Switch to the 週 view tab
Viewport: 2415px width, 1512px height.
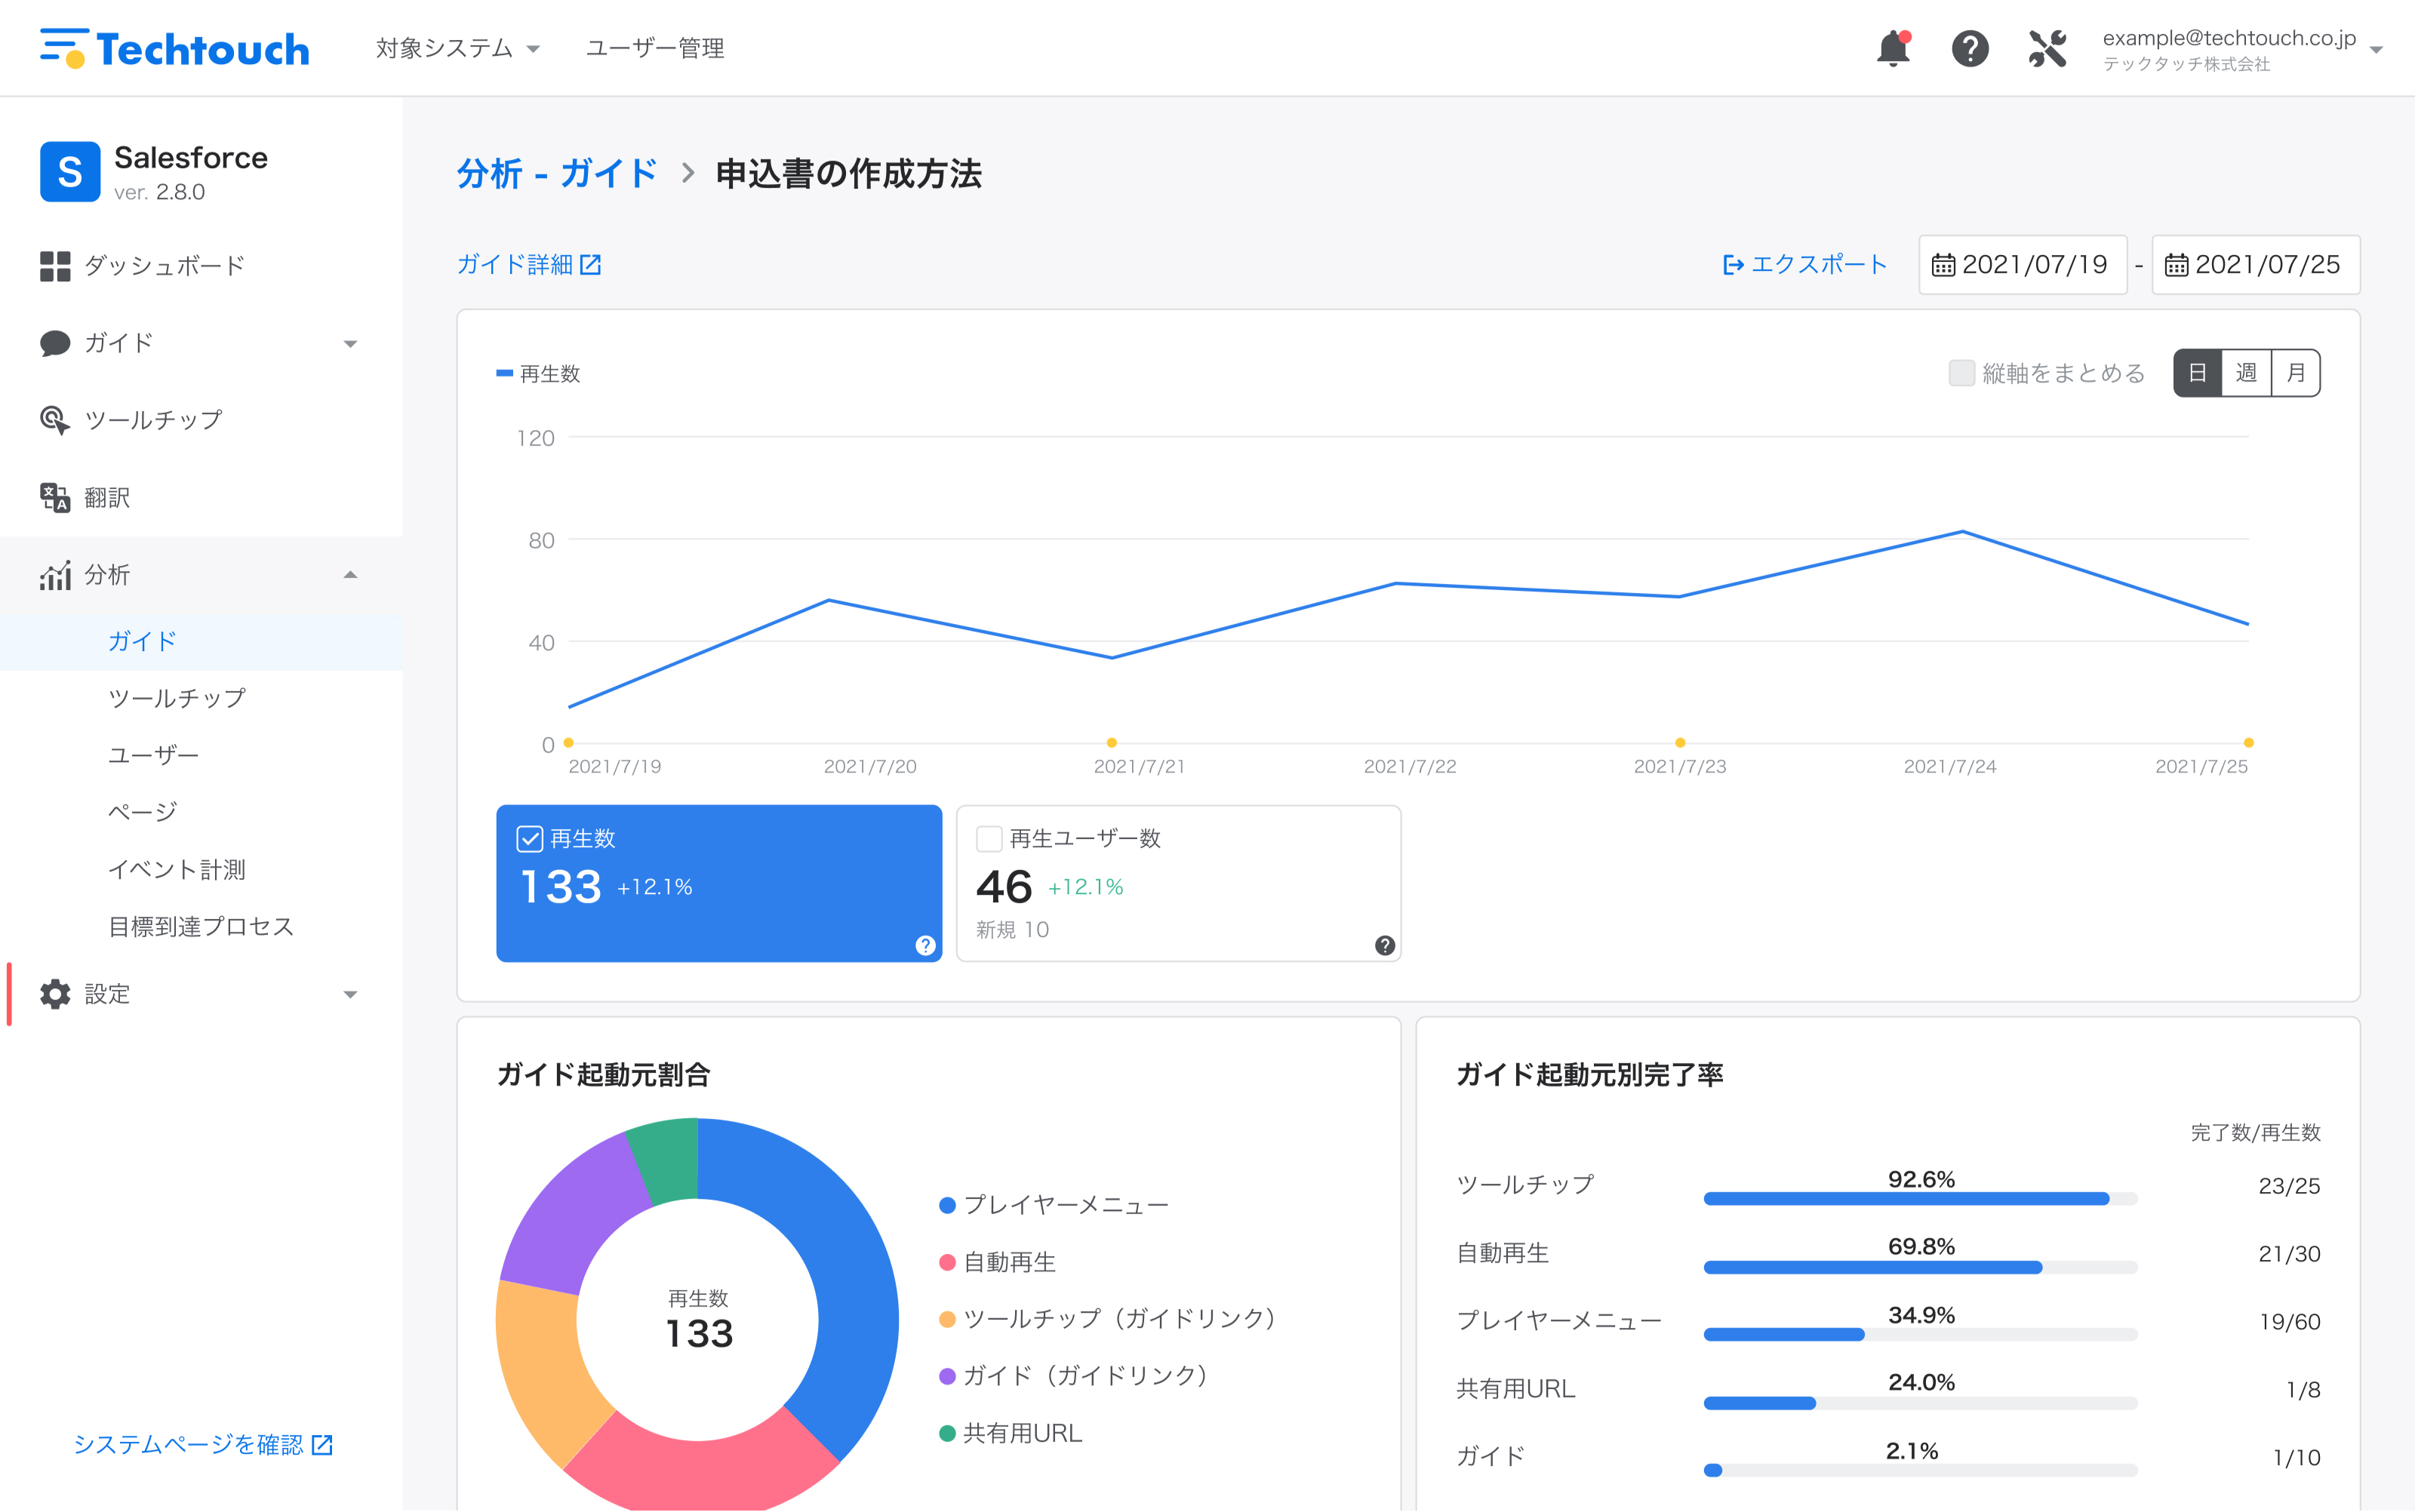[2245, 372]
